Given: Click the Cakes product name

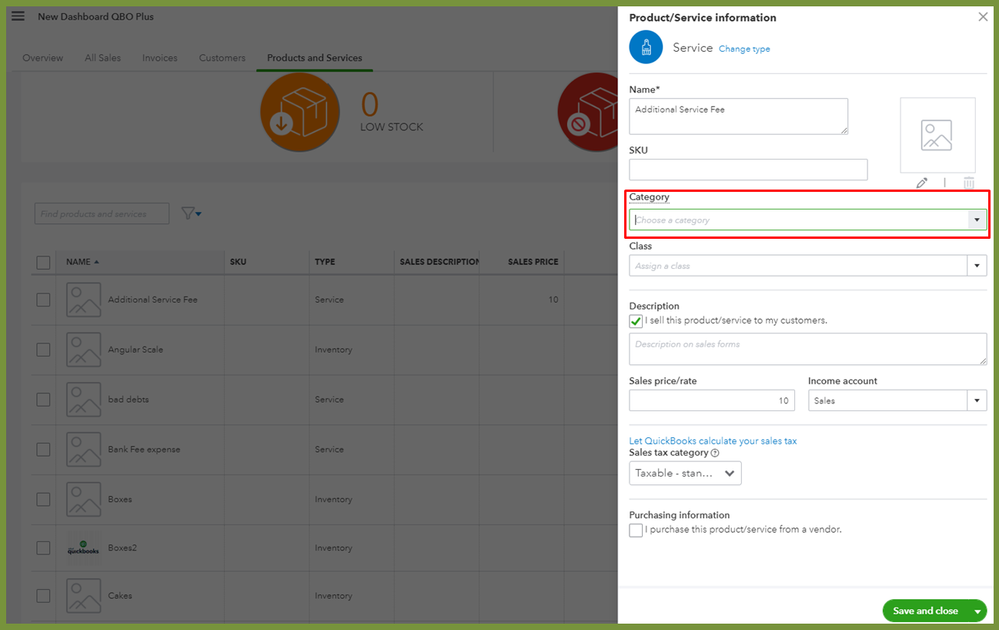Looking at the screenshot, I should click(120, 596).
